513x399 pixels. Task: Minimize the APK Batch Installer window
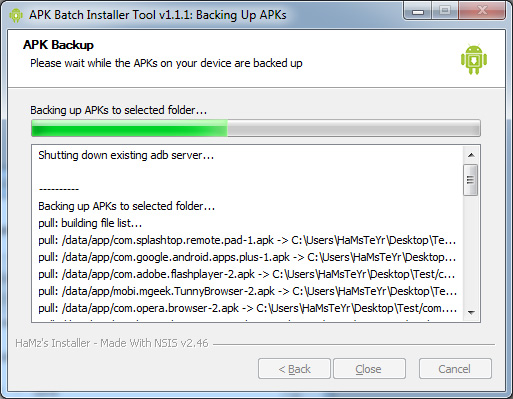[418, 11]
